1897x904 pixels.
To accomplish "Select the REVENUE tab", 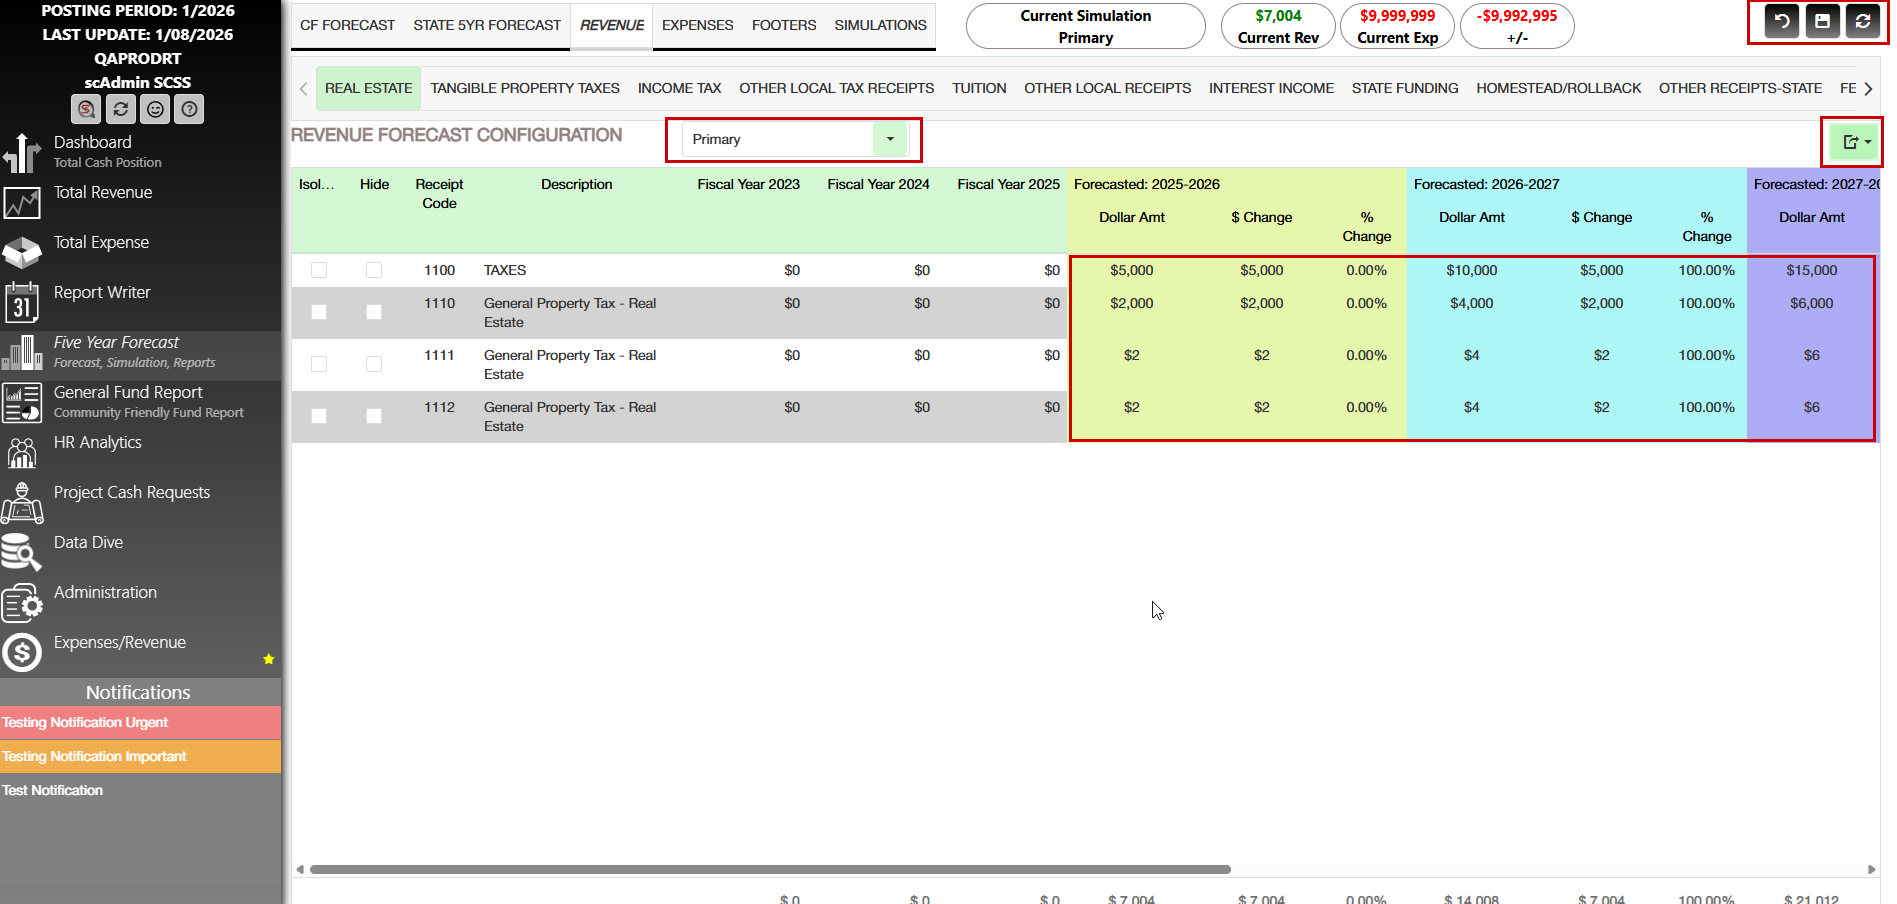I will click(x=612, y=25).
